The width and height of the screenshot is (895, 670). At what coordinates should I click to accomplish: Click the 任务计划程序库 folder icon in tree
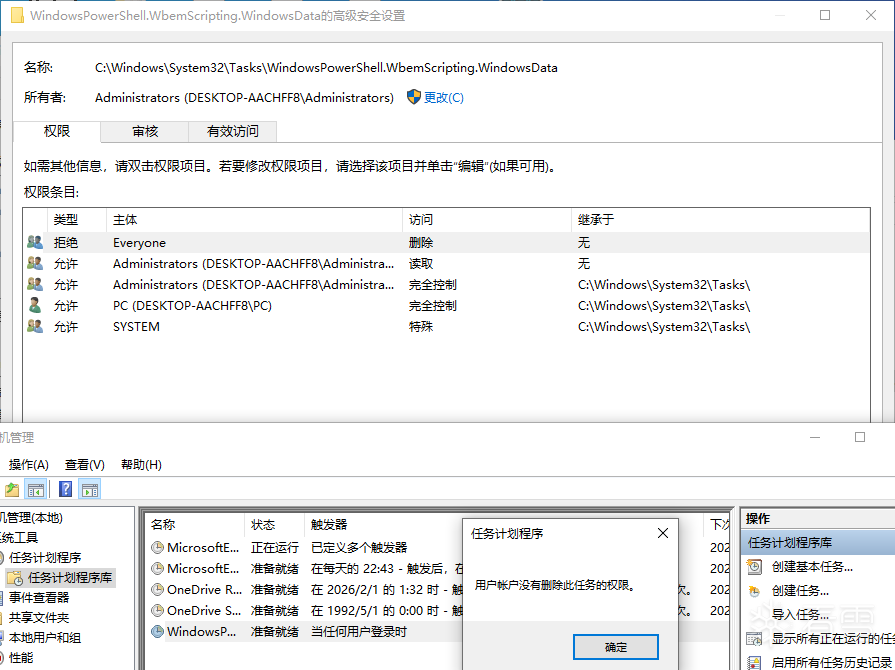click(x=15, y=578)
